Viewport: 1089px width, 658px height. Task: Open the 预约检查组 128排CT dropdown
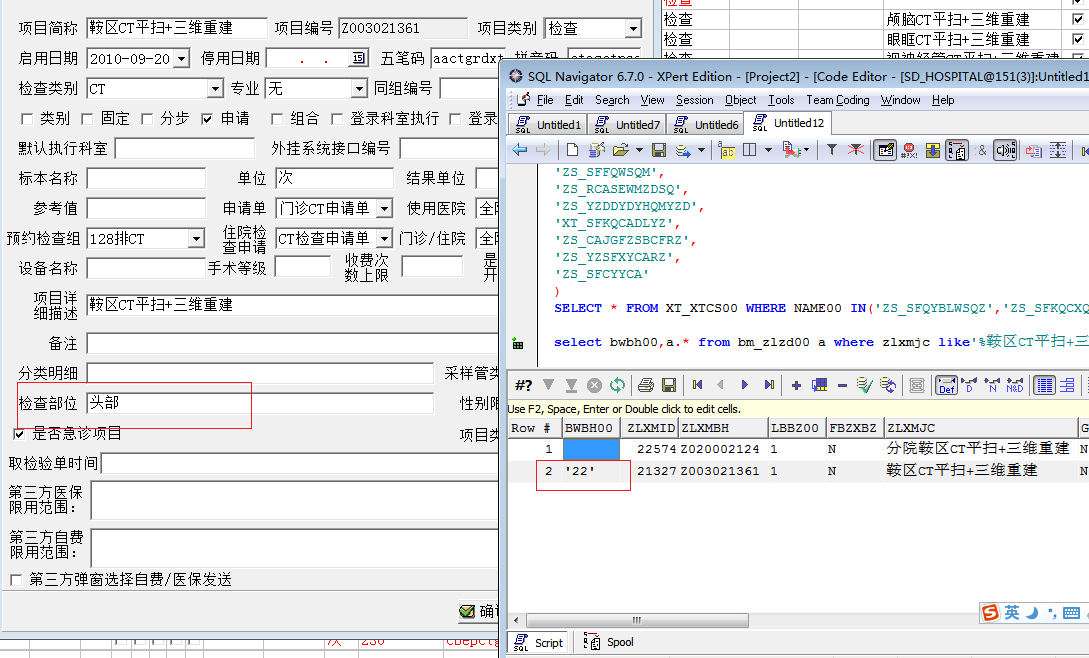[197, 238]
